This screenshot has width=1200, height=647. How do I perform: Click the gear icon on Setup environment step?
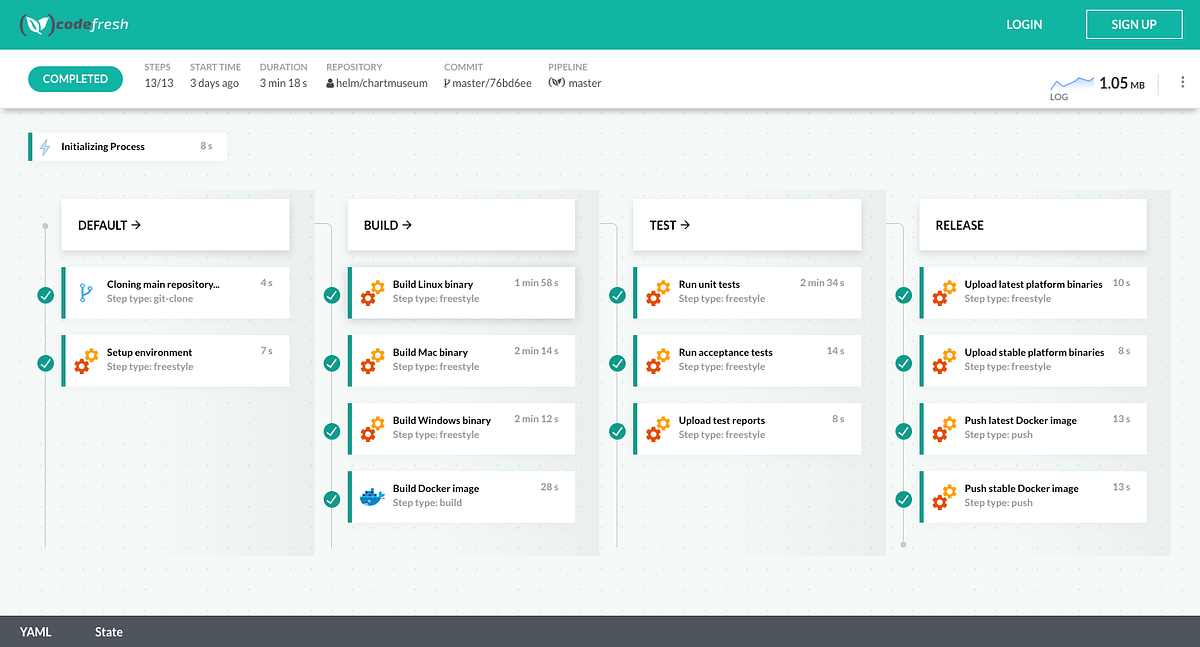[85, 360]
